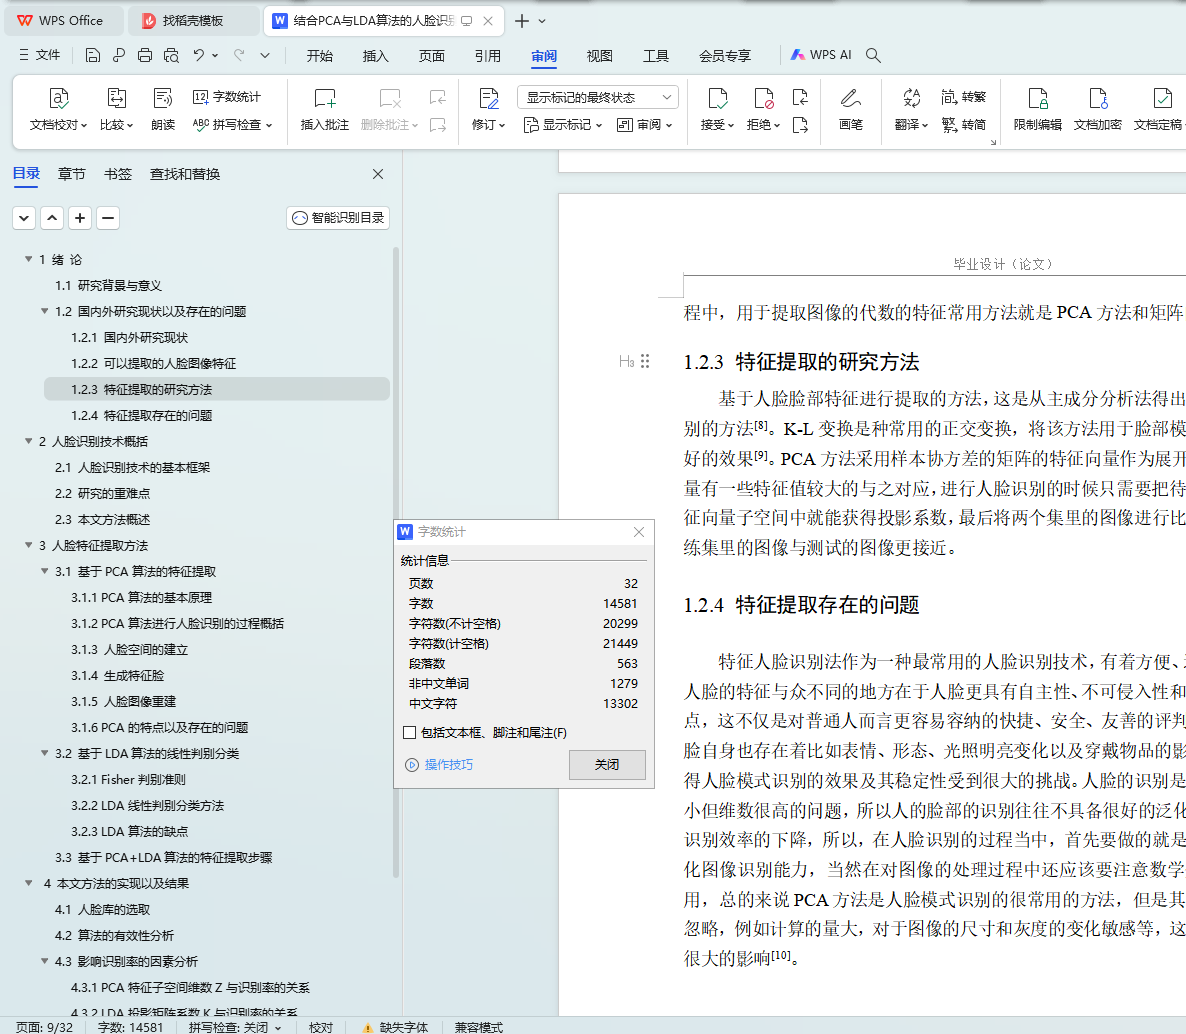Image resolution: width=1186 pixels, height=1034 pixels.
Task: Collapse the 3.2 基于LDA算法 tree node
Action: 45,754
